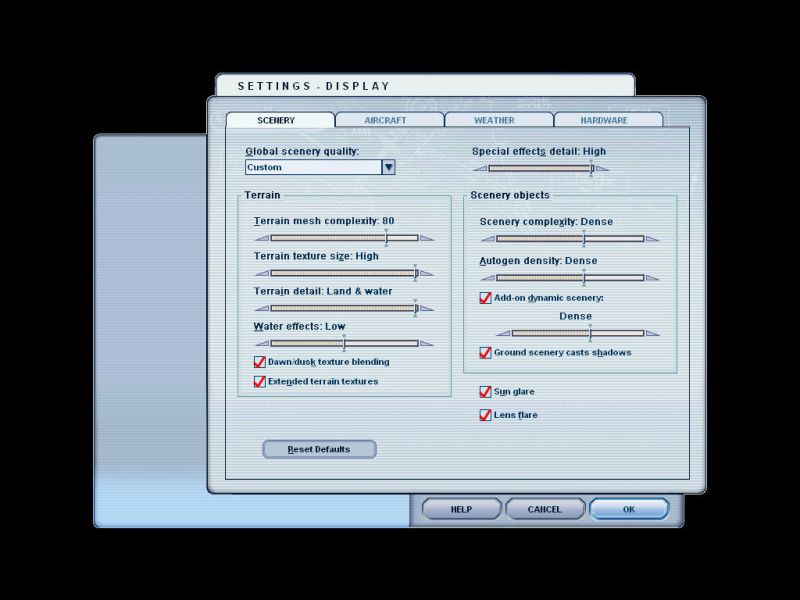Click right arrow of Scenery complexity slider
This screenshot has height=600, width=800.
[x=653, y=239]
